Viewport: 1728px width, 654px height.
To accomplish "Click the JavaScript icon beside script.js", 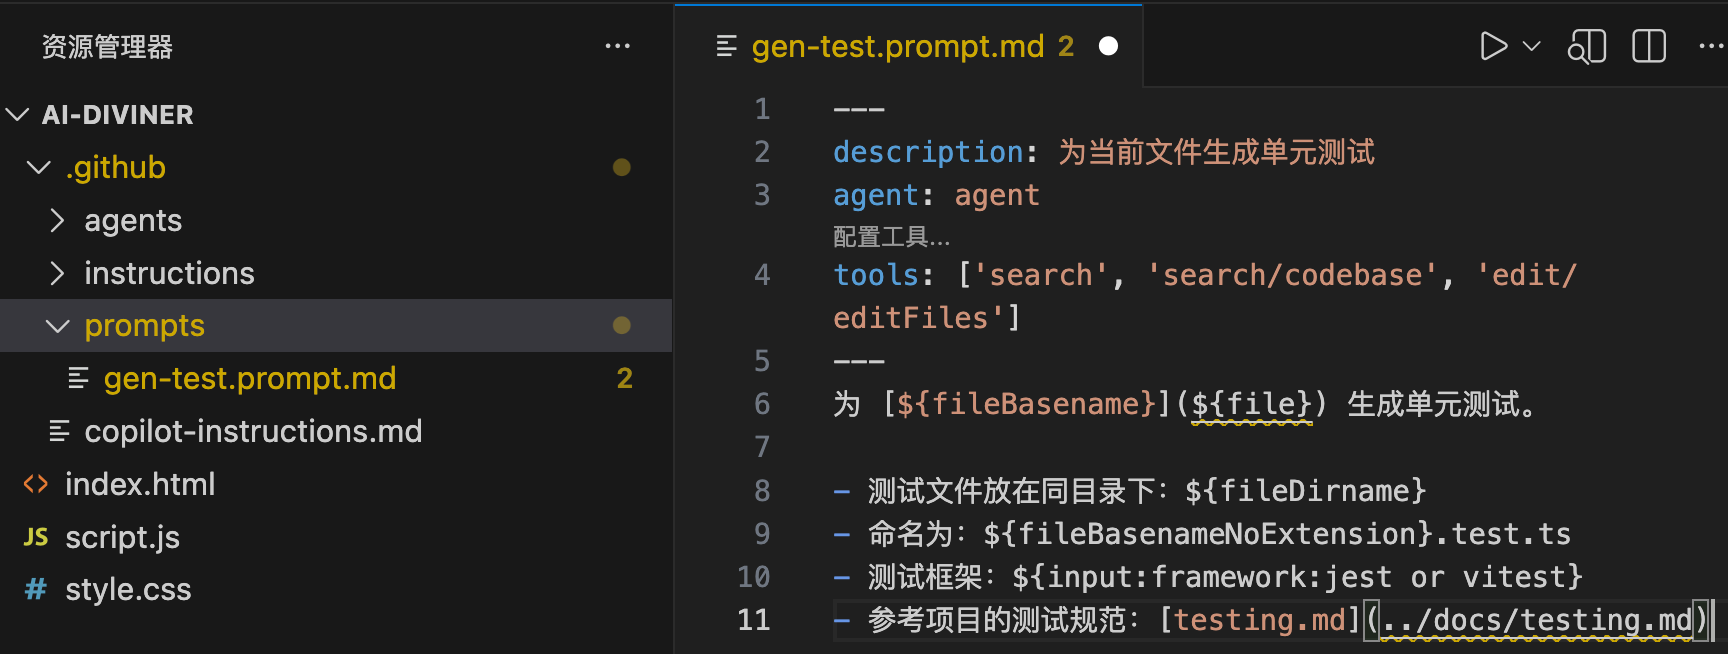I will pos(34,537).
